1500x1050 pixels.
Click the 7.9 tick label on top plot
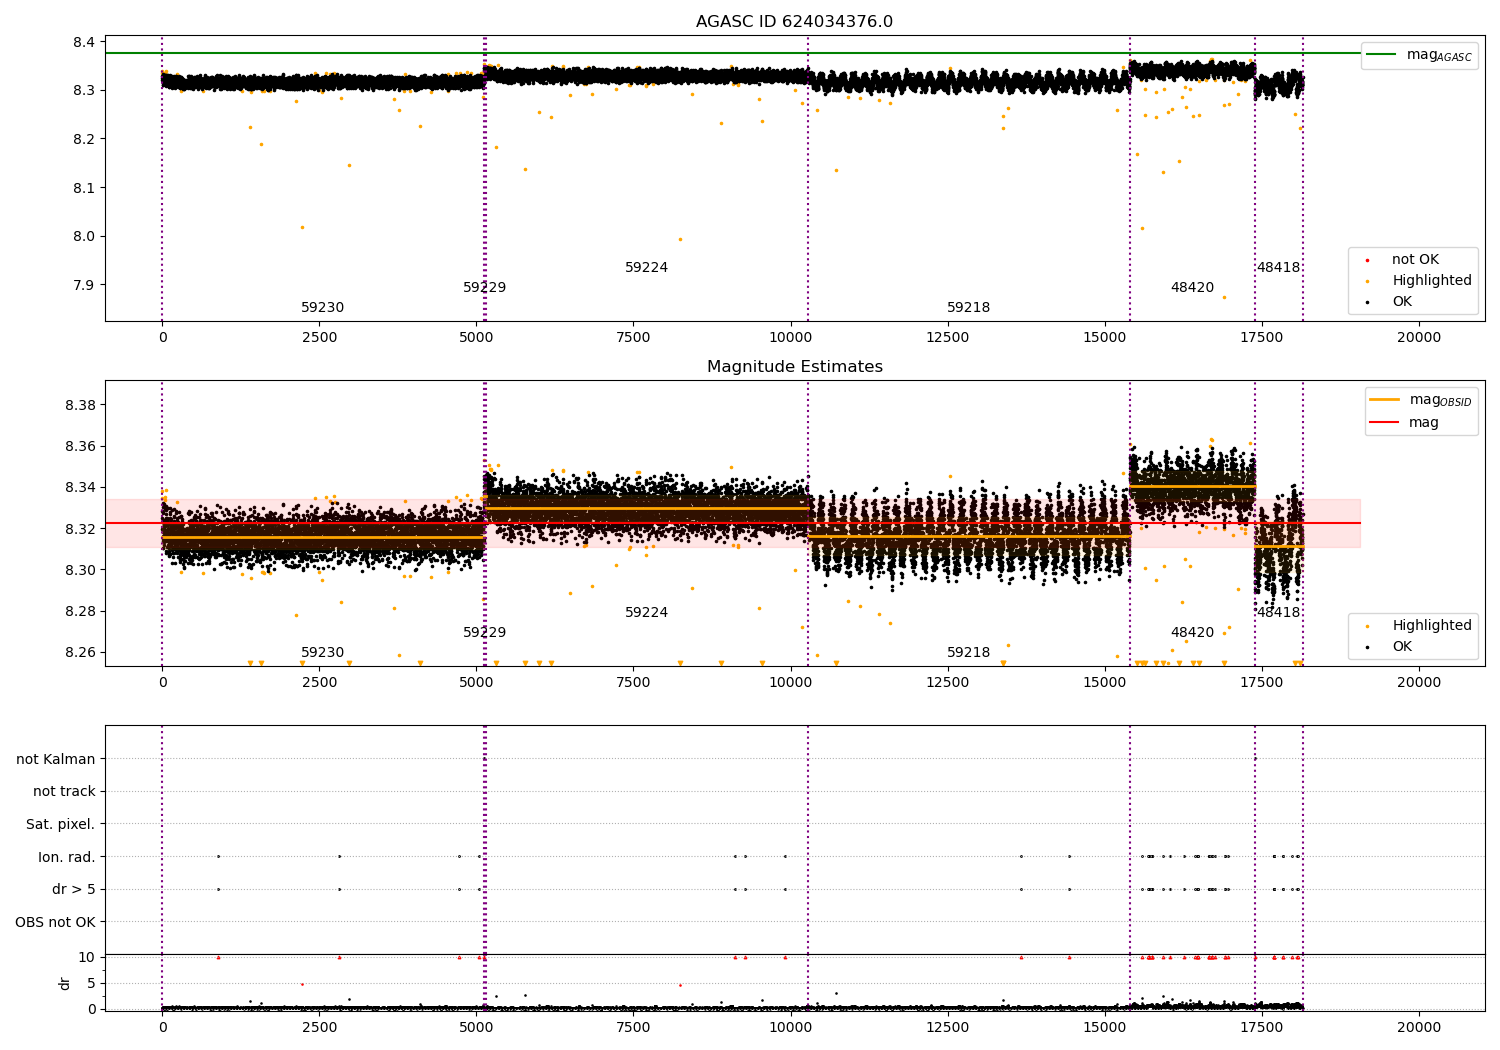click(x=84, y=285)
